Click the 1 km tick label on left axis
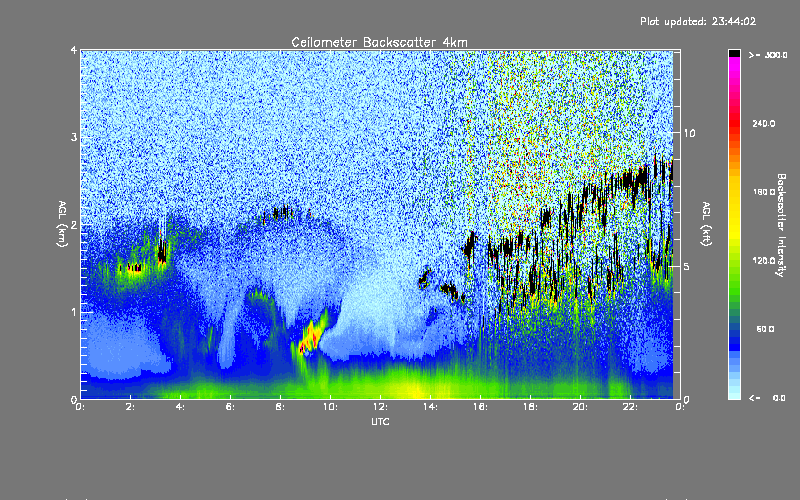 pyautogui.click(x=74, y=312)
